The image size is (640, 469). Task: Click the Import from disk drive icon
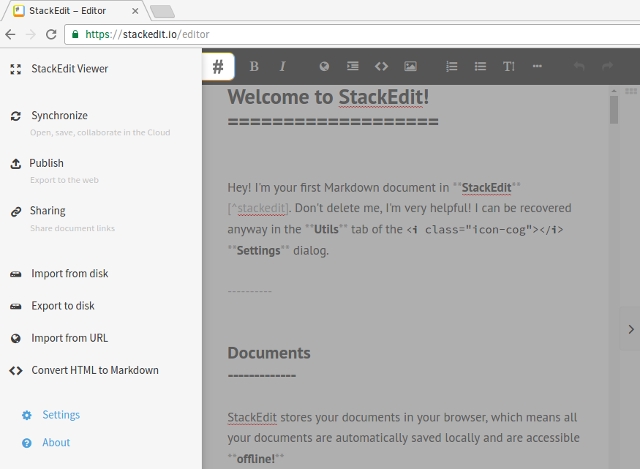16,274
